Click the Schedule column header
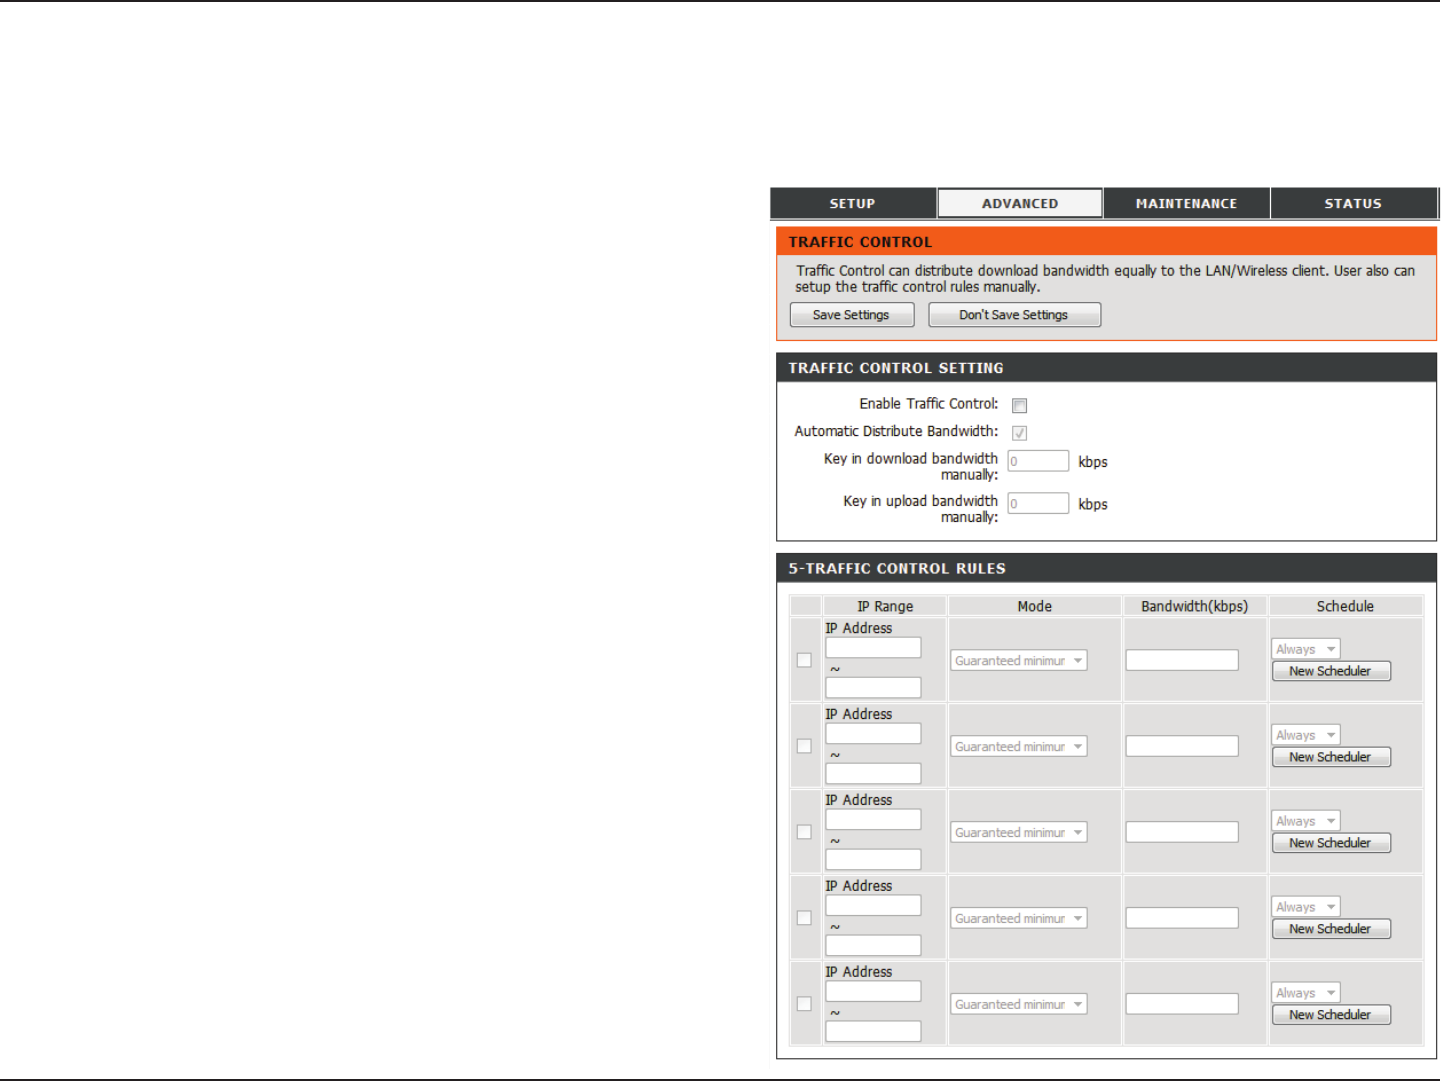 coord(1346,606)
